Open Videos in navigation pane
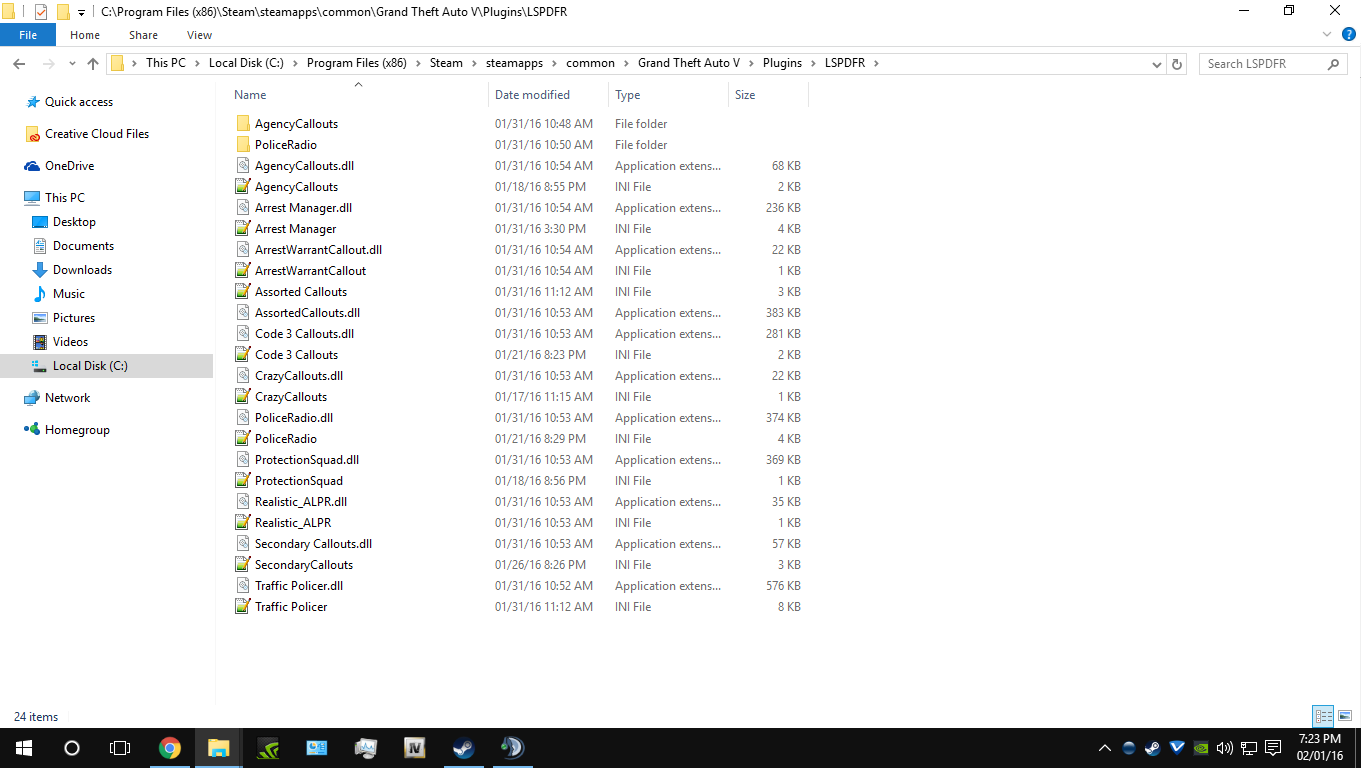Screen dimensions: 1361x768 click(x=70, y=342)
